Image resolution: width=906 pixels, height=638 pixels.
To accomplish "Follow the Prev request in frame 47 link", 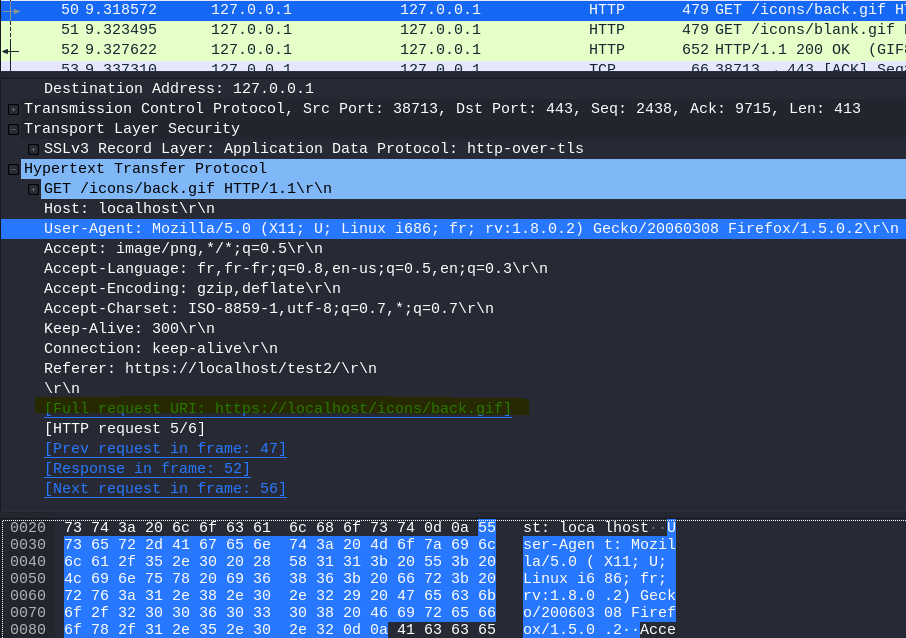I will pyautogui.click(x=165, y=448).
